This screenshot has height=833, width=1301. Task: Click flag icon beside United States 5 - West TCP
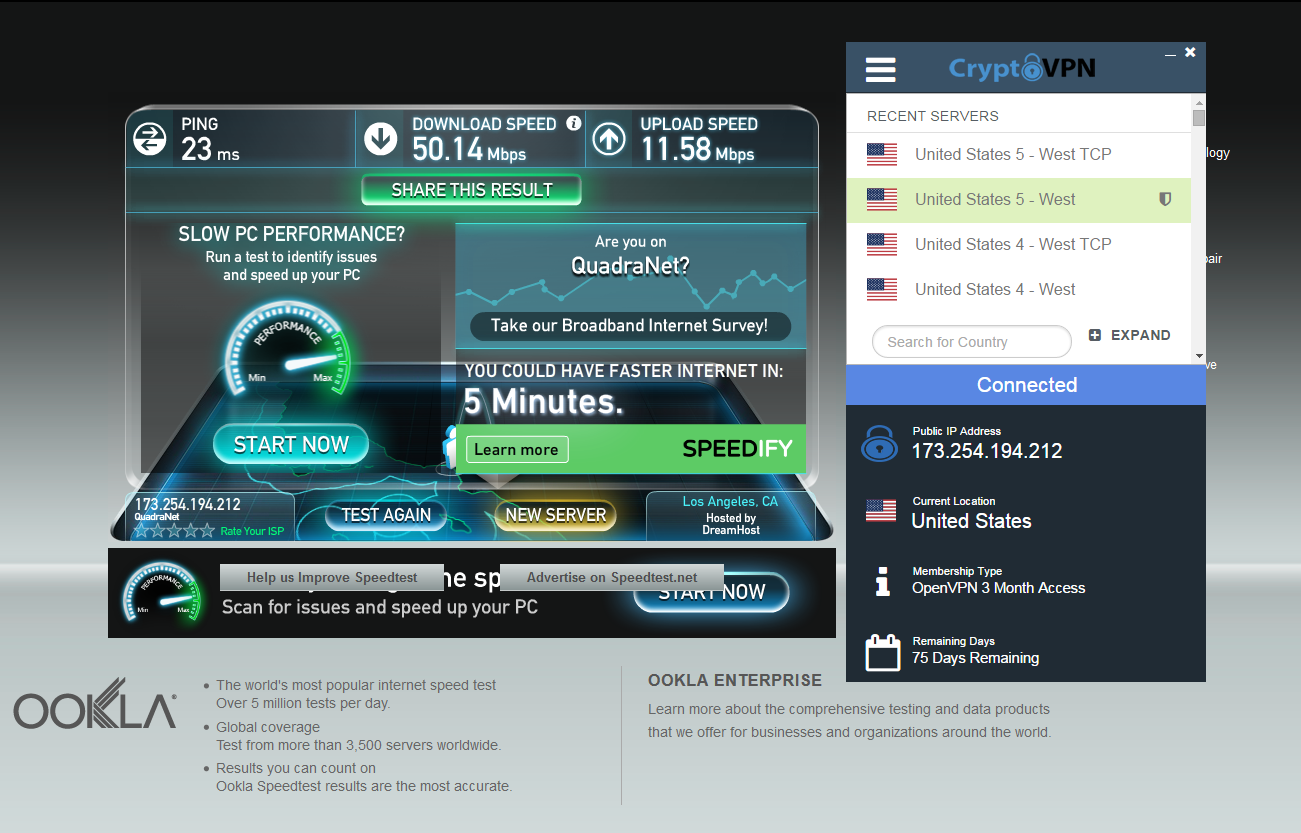[881, 154]
